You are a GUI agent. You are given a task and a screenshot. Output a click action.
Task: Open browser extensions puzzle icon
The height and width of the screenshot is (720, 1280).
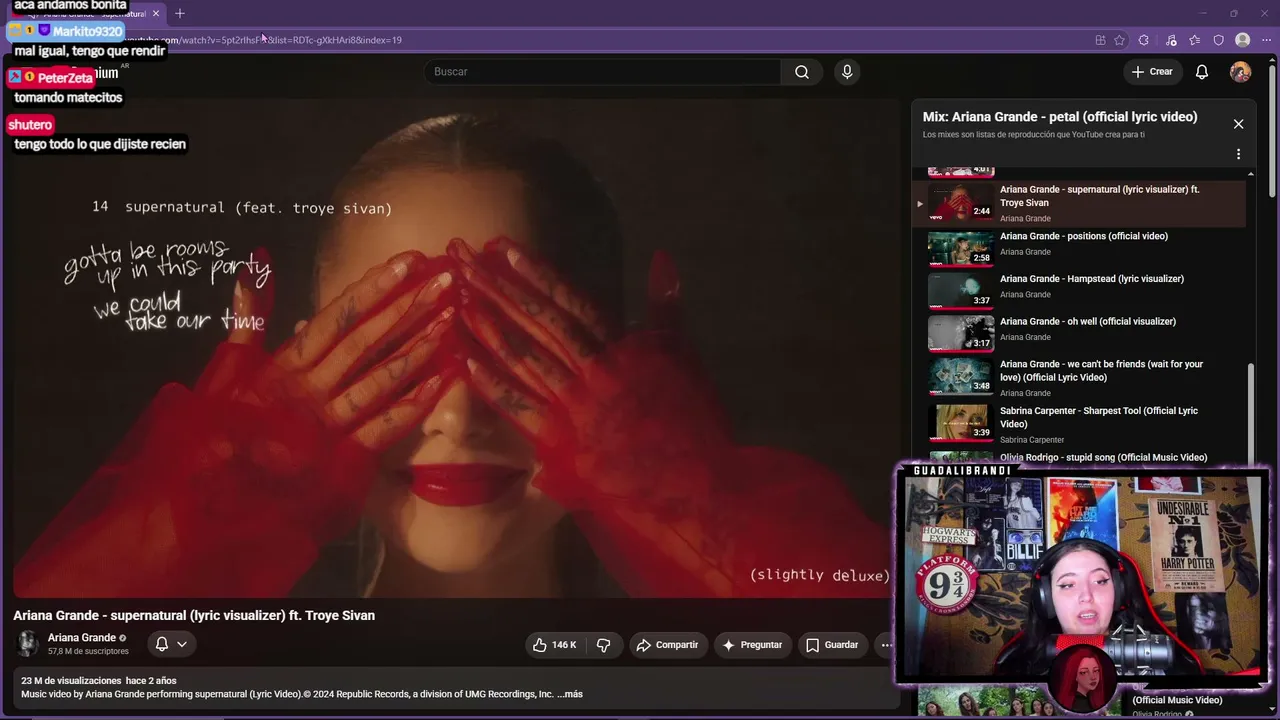point(1144,40)
